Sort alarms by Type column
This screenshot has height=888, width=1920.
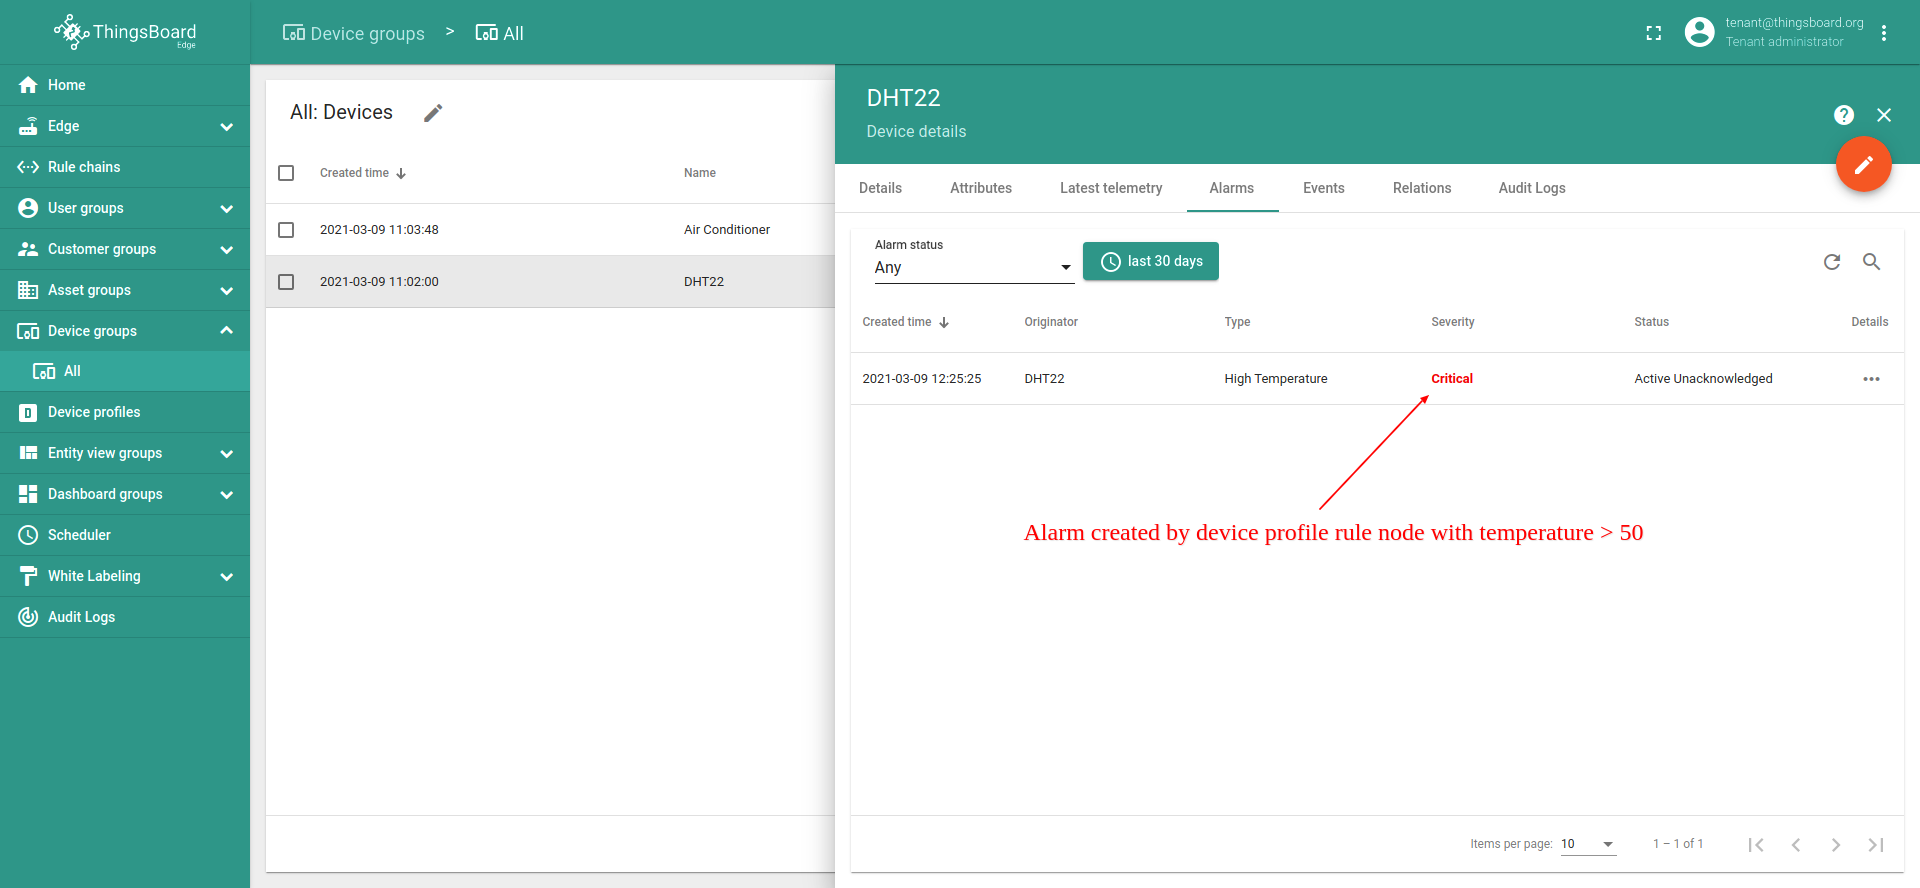pyautogui.click(x=1237, y=322)
